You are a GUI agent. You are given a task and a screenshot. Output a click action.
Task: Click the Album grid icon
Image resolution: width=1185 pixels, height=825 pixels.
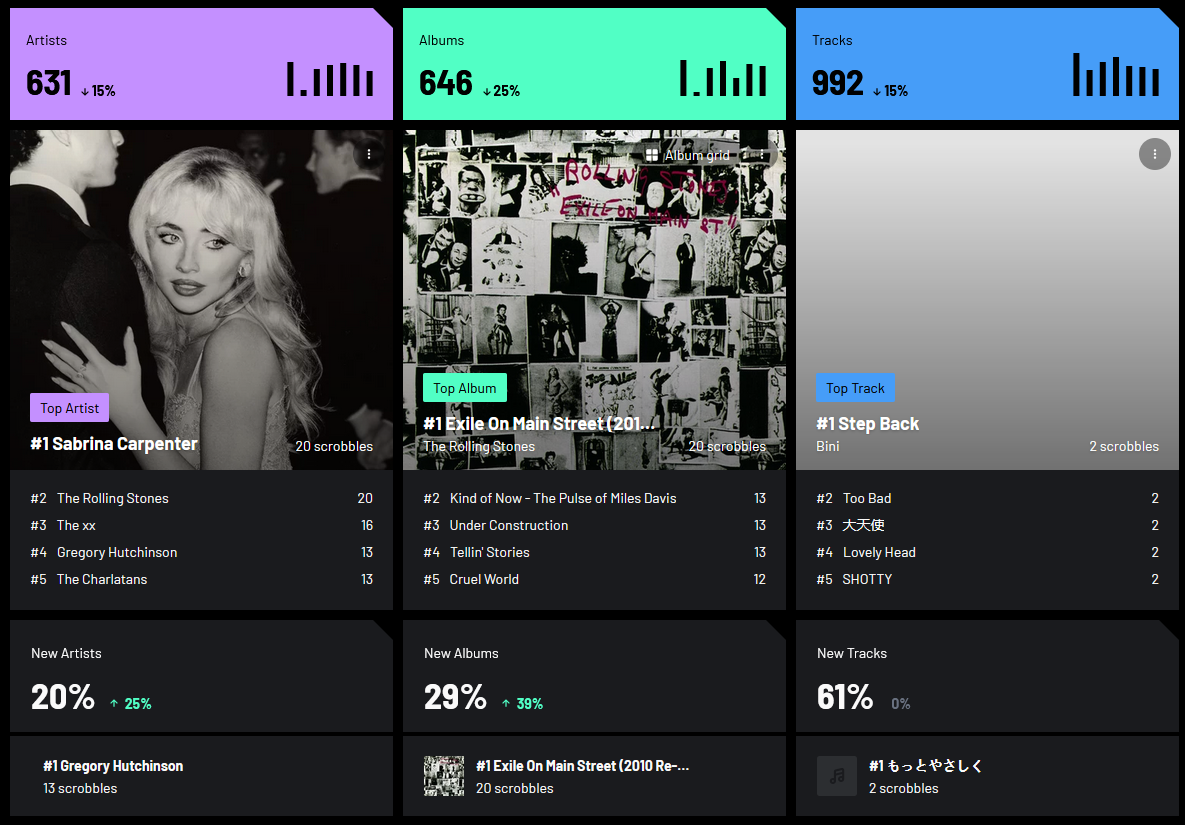651,155
